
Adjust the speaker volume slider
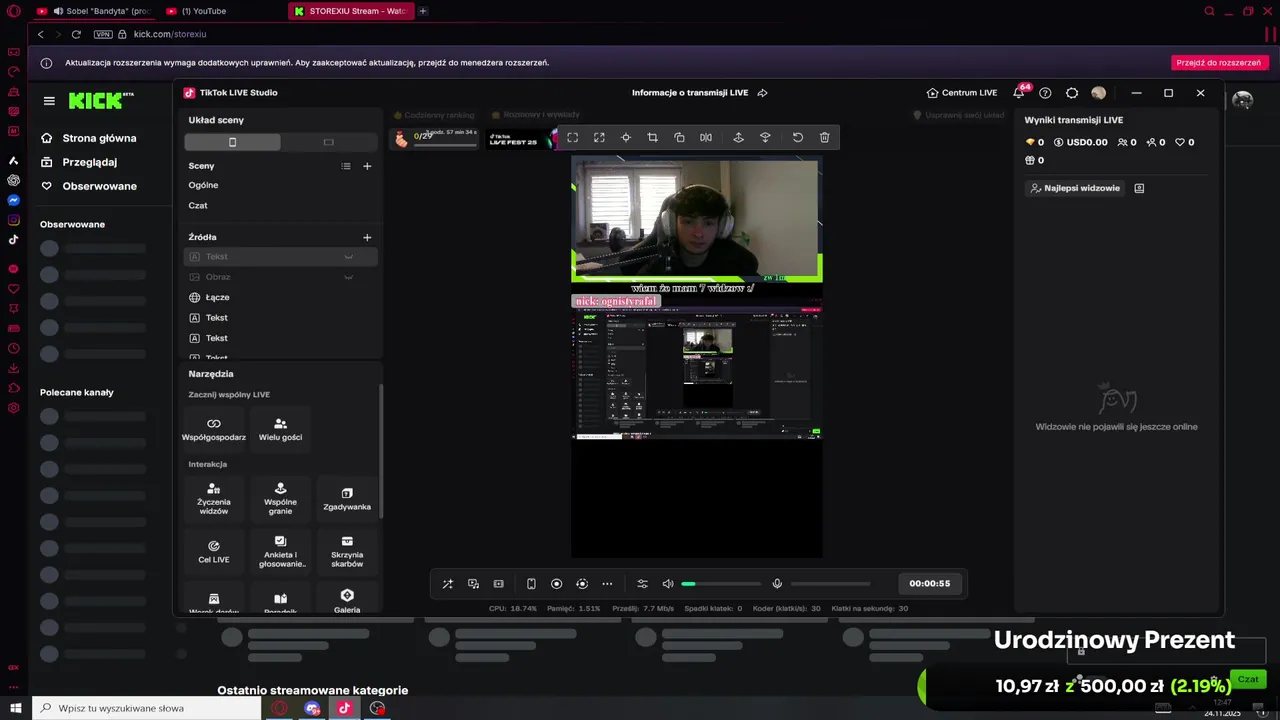(721, 584)
